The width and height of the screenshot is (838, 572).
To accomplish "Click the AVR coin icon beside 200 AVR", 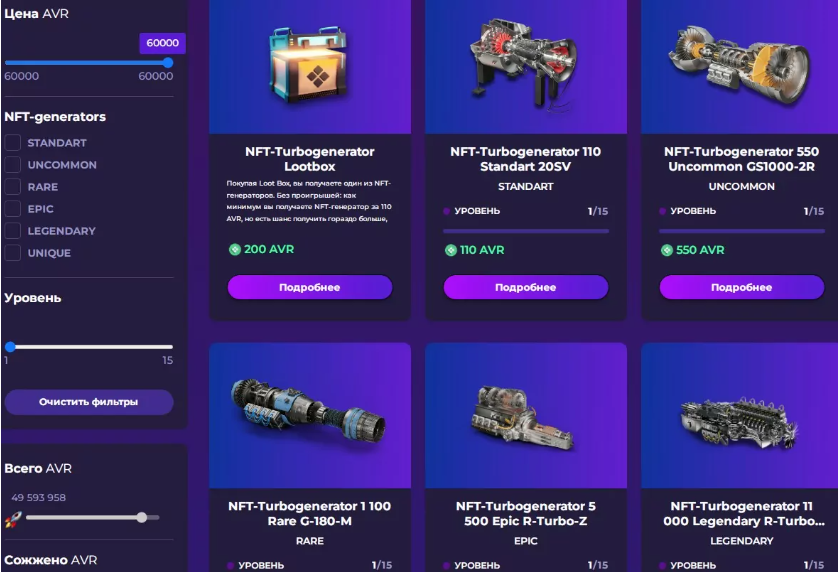I will [235, 249].
